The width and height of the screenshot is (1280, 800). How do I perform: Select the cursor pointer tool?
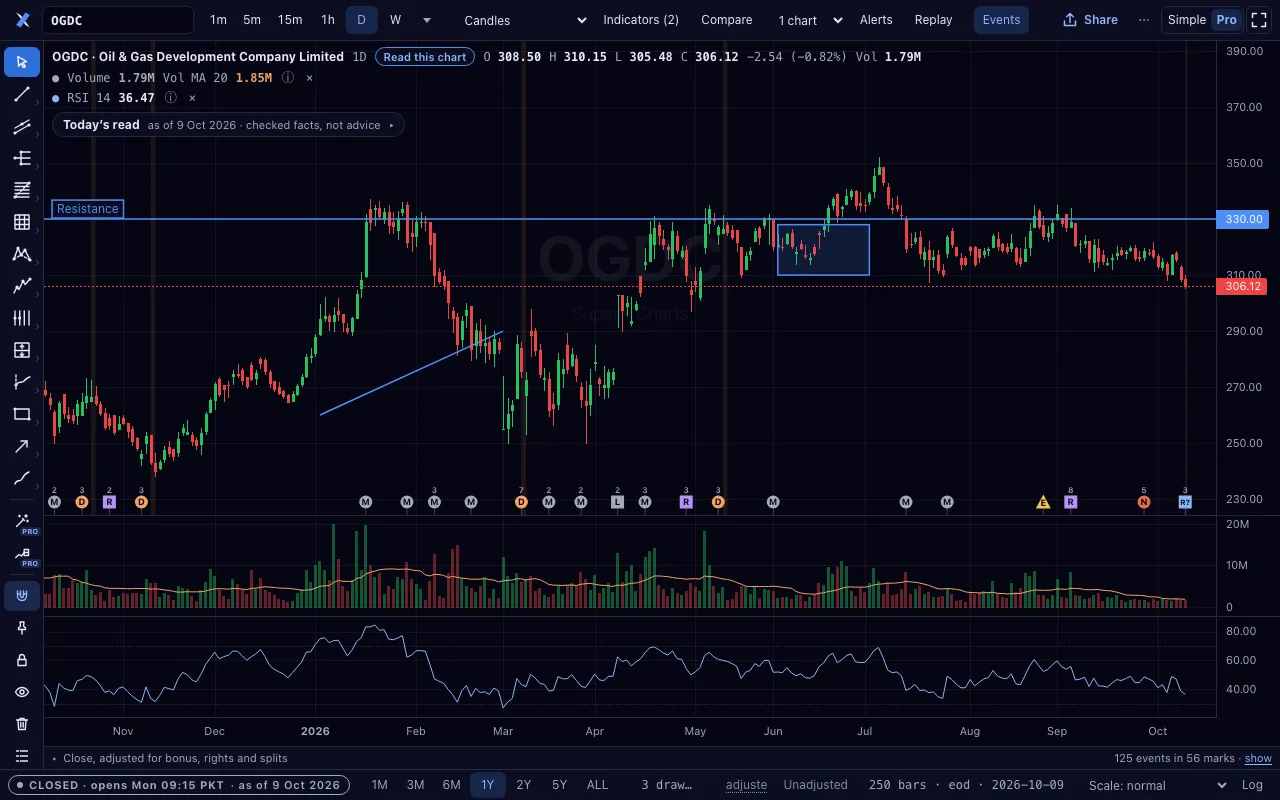click(22, 62)
